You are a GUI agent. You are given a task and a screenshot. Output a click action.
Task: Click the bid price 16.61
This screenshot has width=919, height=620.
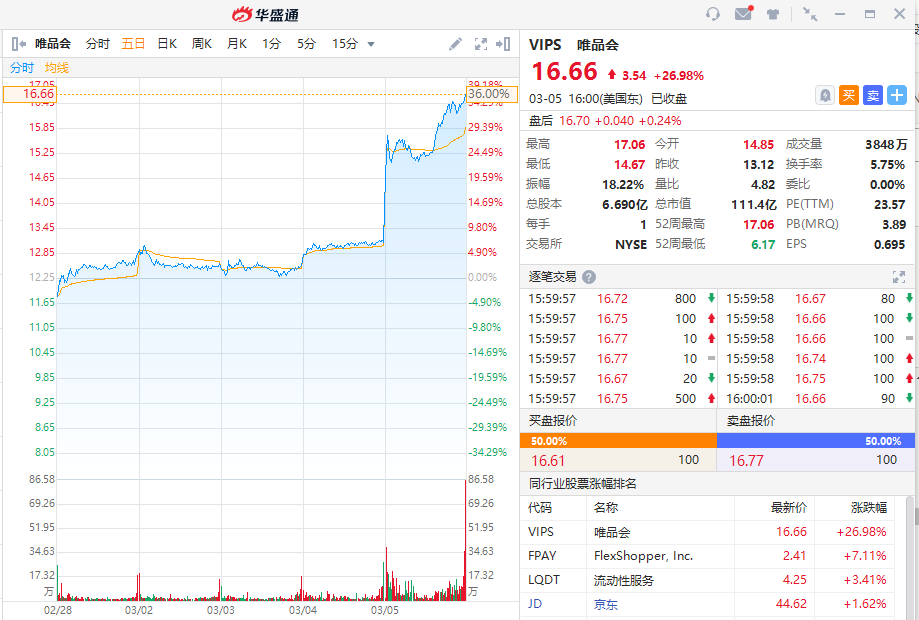(x=548, y=461)
